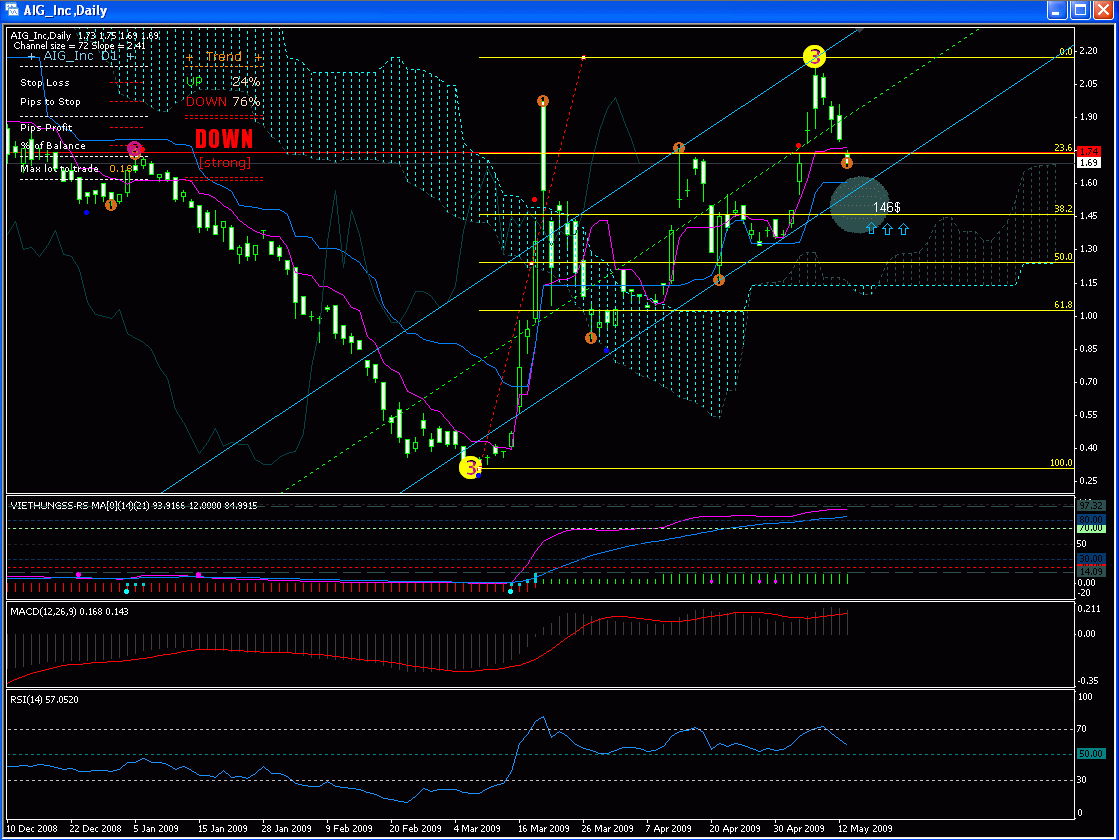The width and height of the screenshot is (1119, 840).
Task: Click the 7 Apr 2009 date label
Action: click(x=669, y=829)
